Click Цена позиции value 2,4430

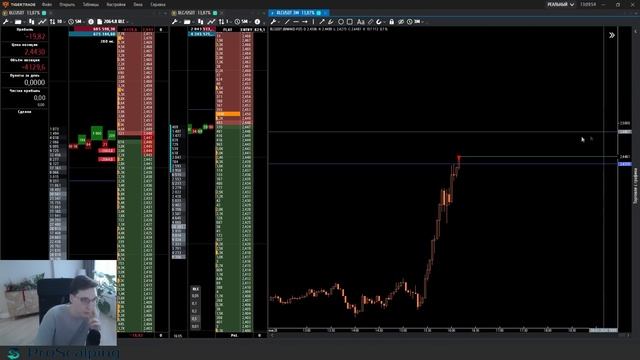(35, 52)
